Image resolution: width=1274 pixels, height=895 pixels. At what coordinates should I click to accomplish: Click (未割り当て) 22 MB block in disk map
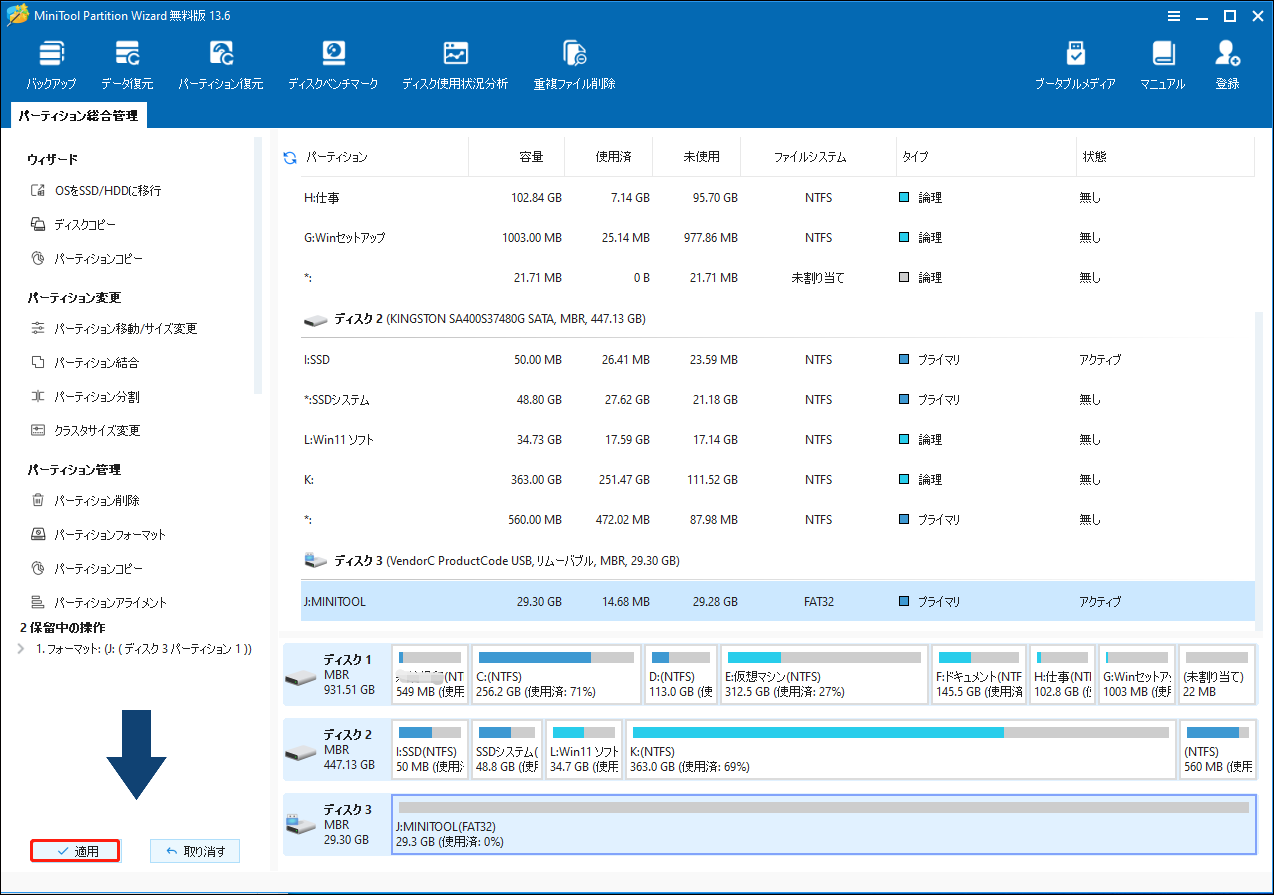pos(1217,674)
